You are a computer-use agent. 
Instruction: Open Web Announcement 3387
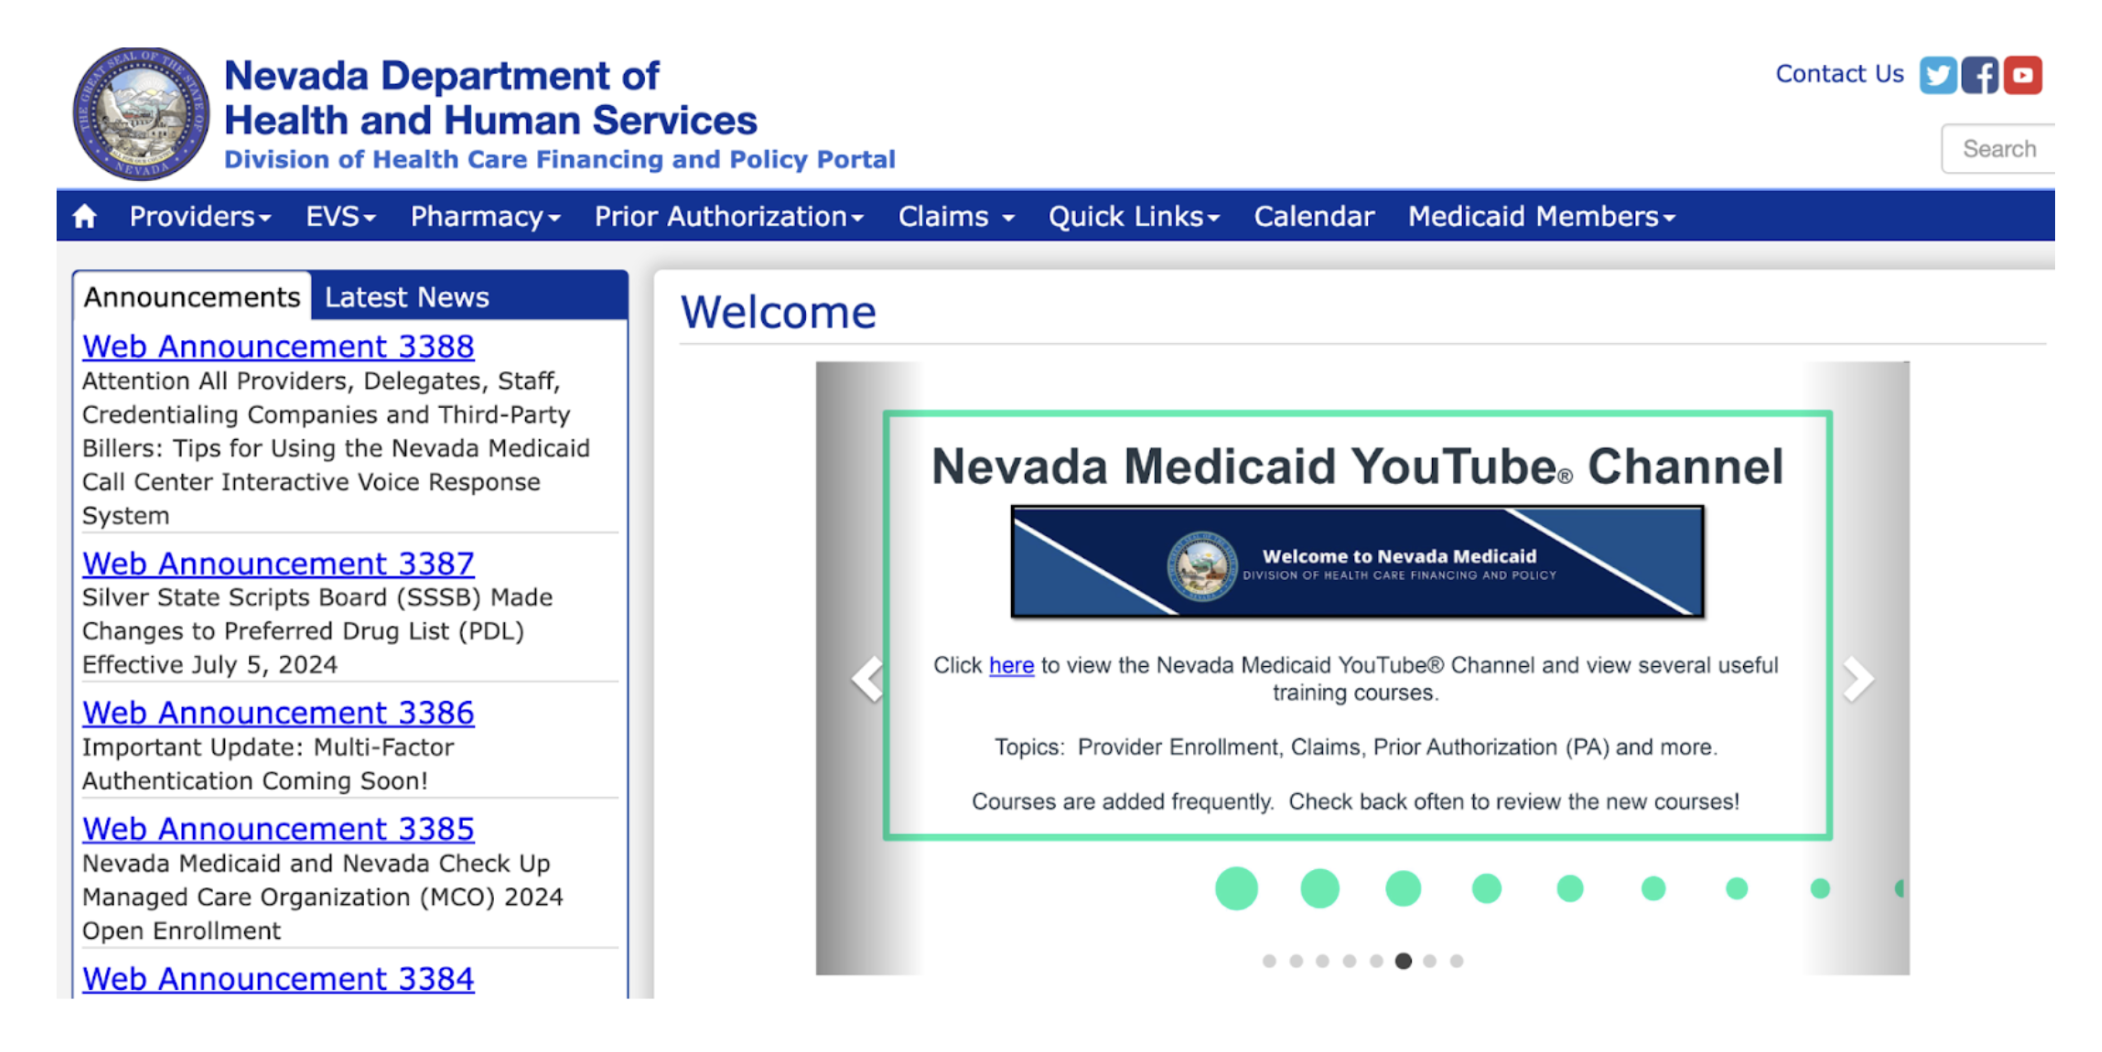[278, 563]
